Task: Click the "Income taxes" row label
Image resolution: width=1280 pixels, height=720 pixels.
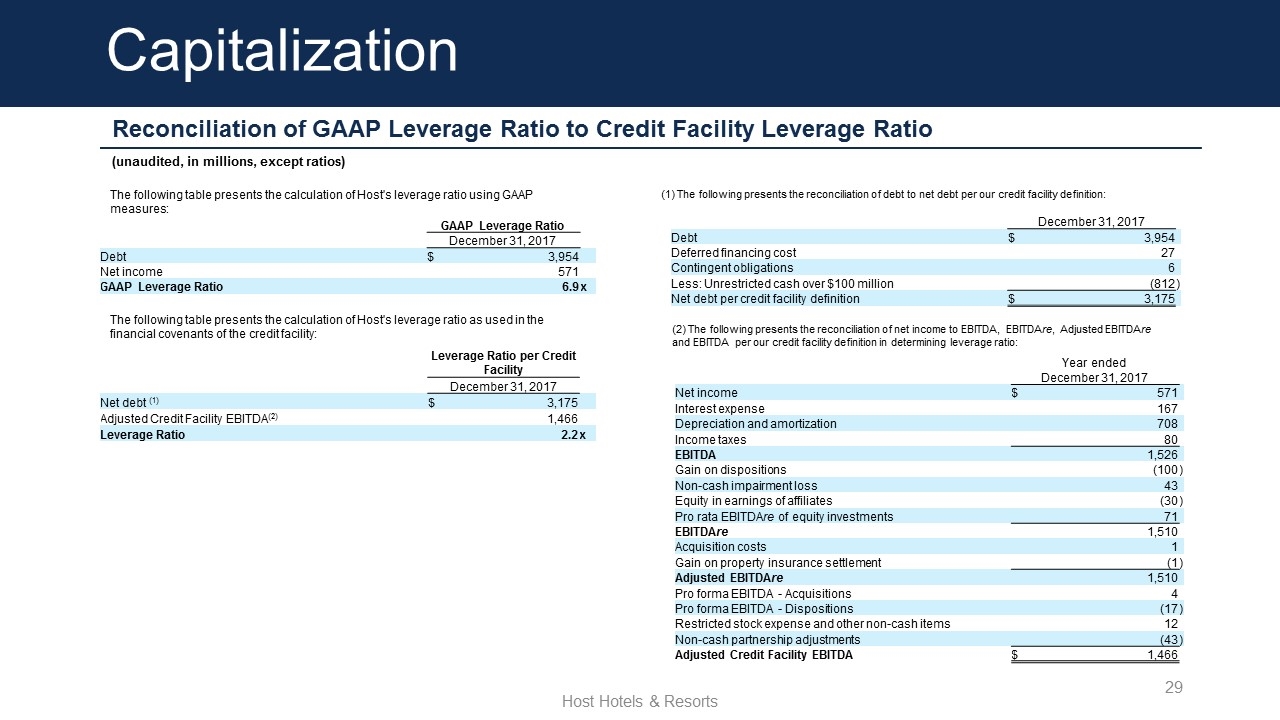Action: (711, 439)
